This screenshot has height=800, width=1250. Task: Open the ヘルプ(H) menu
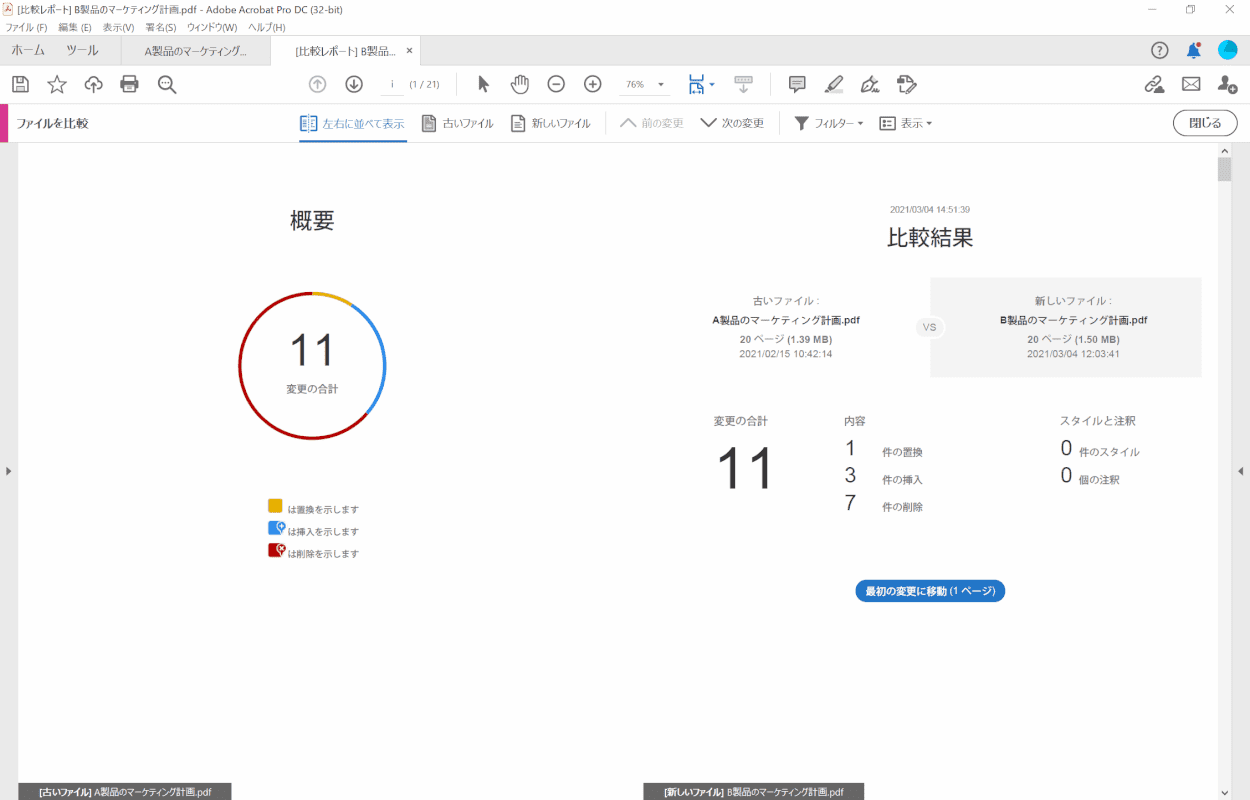coord(266,27)
